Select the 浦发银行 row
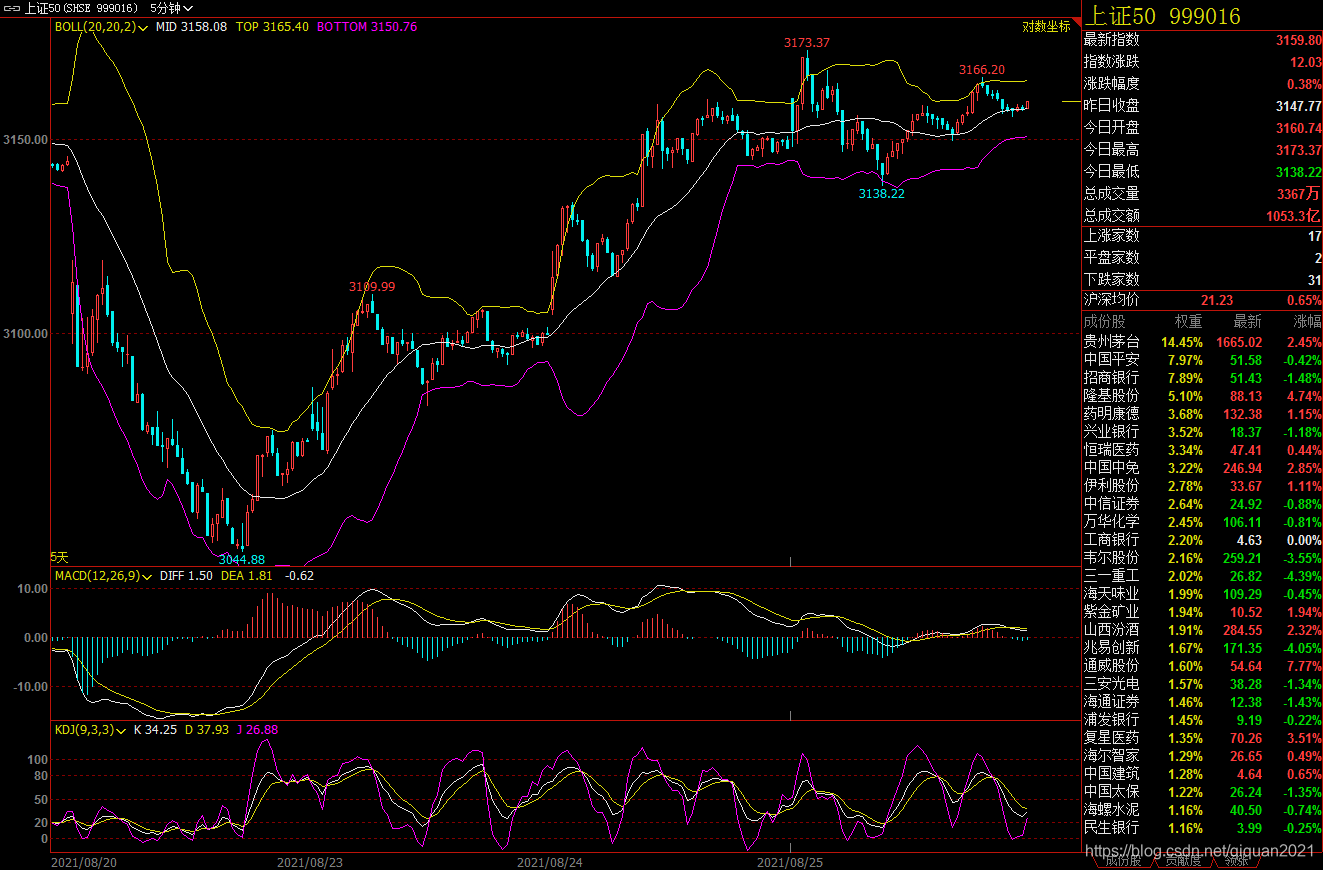This screenshot has height=870, width=1323. [1203, 720]
